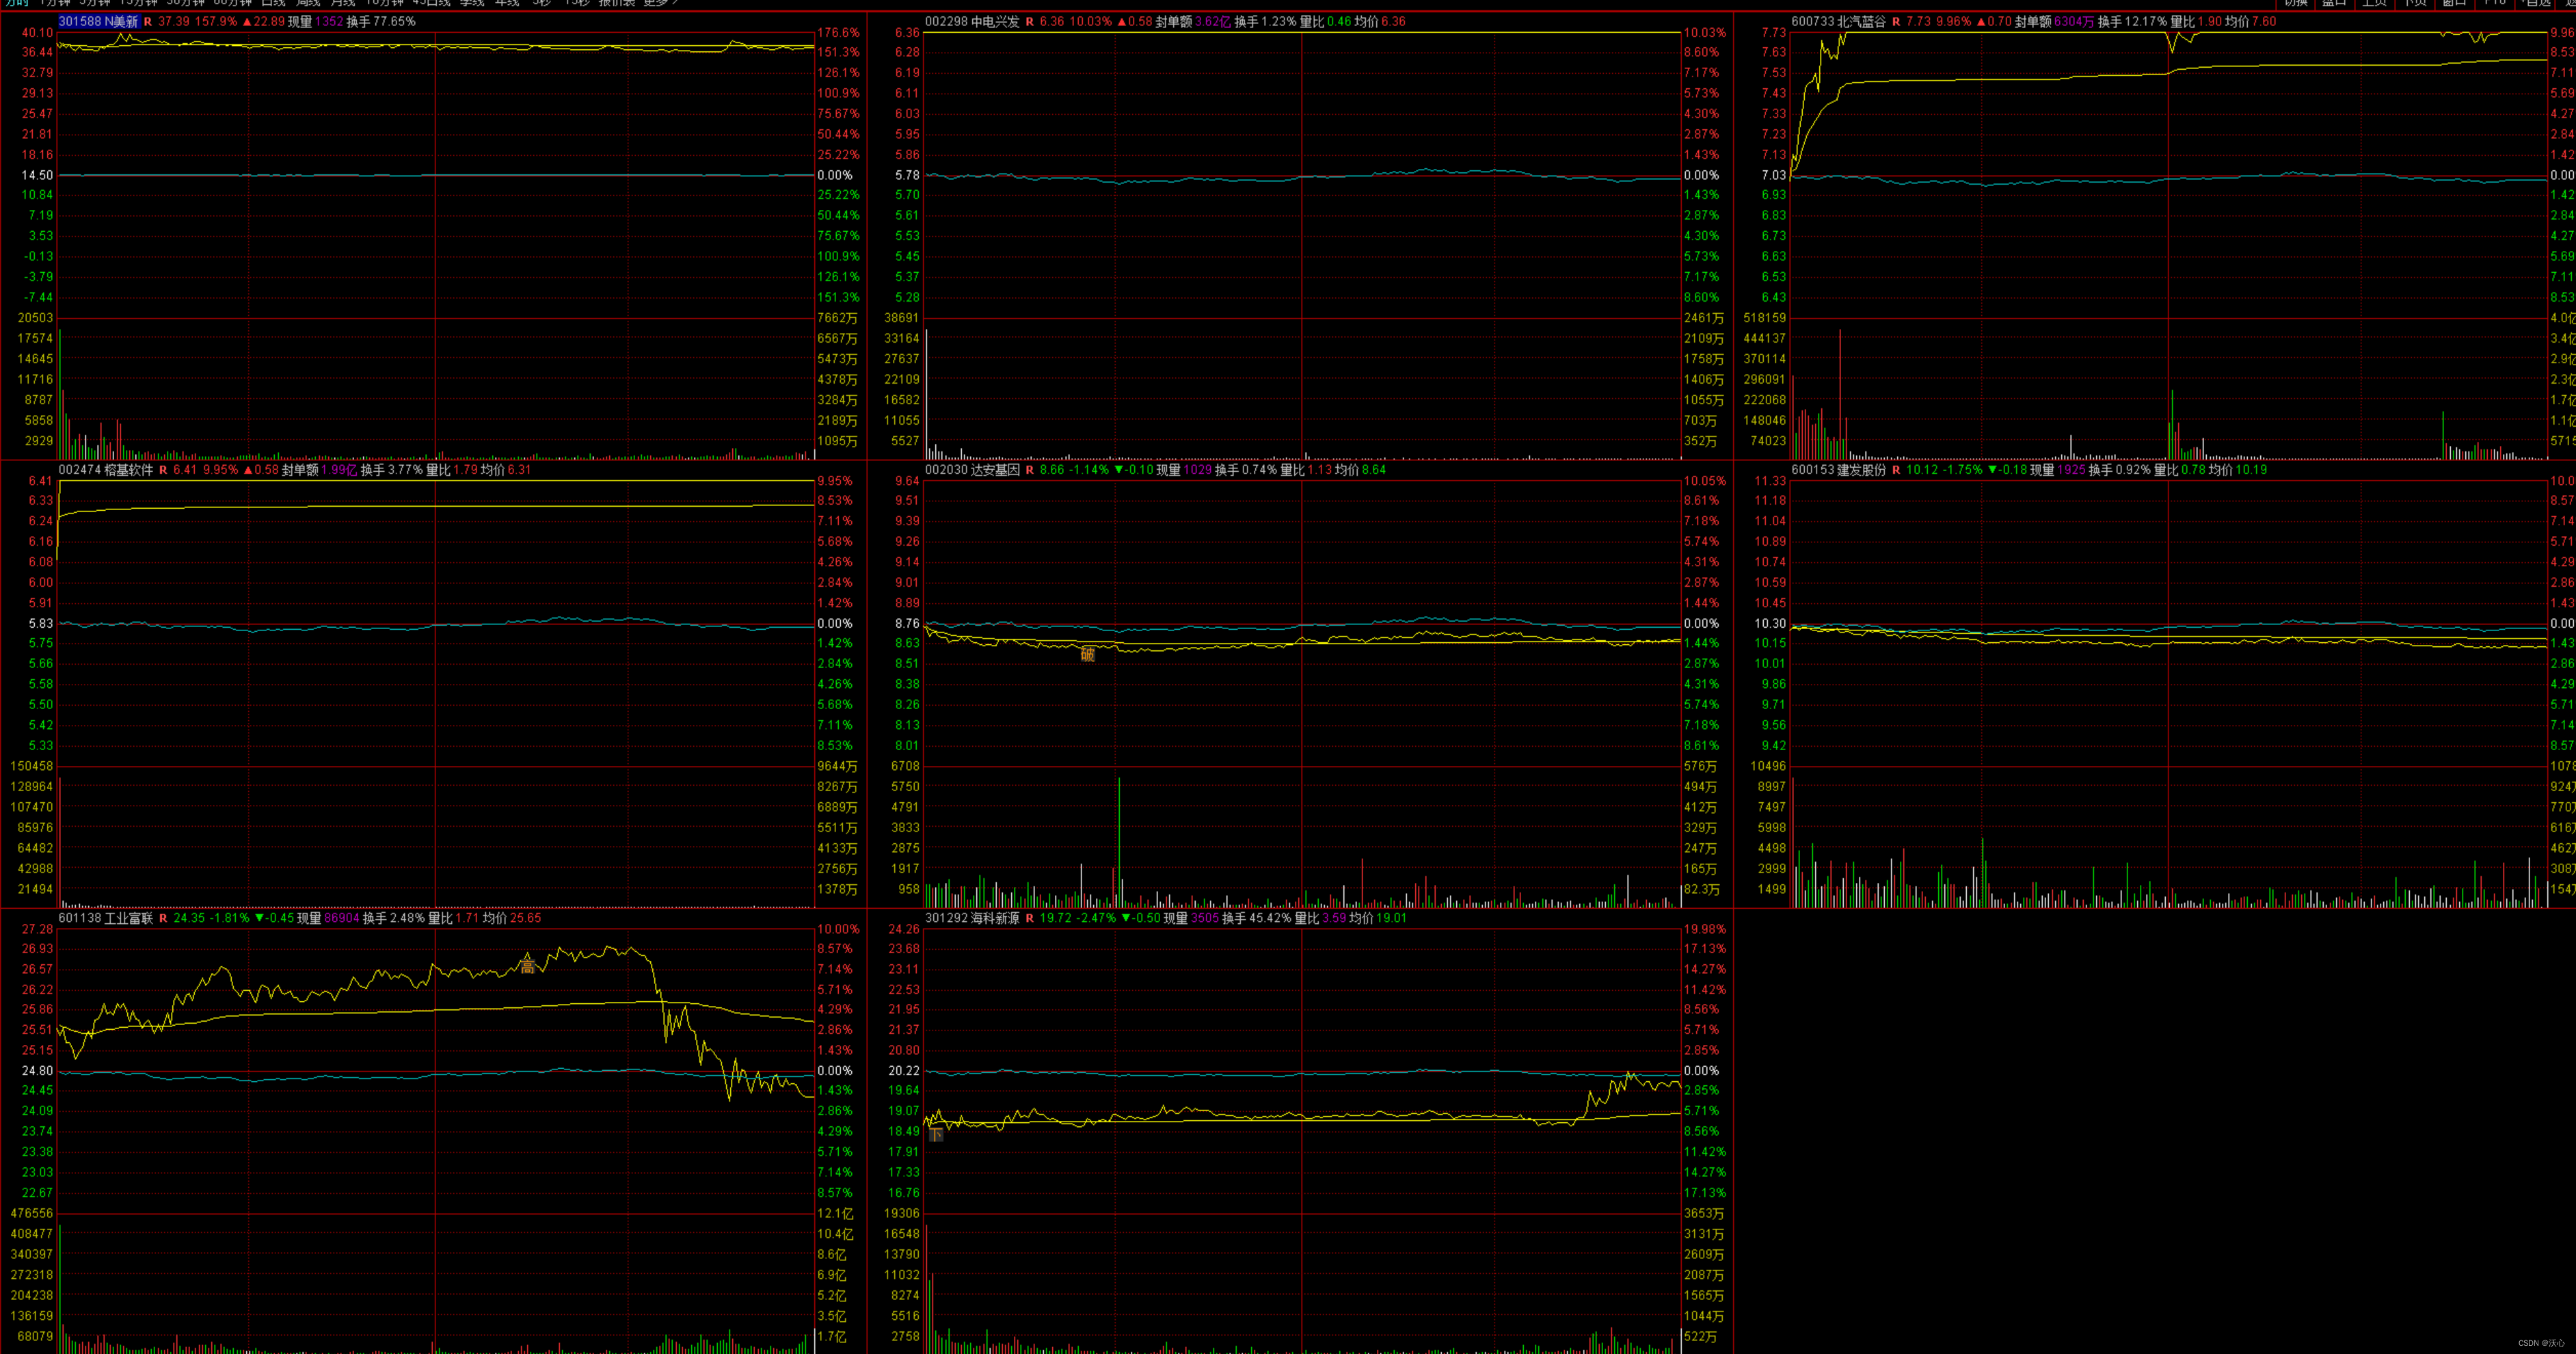Click 工业富联 均价 value 25.65
Viewport: 2576px width, 1354px height.
526,918
